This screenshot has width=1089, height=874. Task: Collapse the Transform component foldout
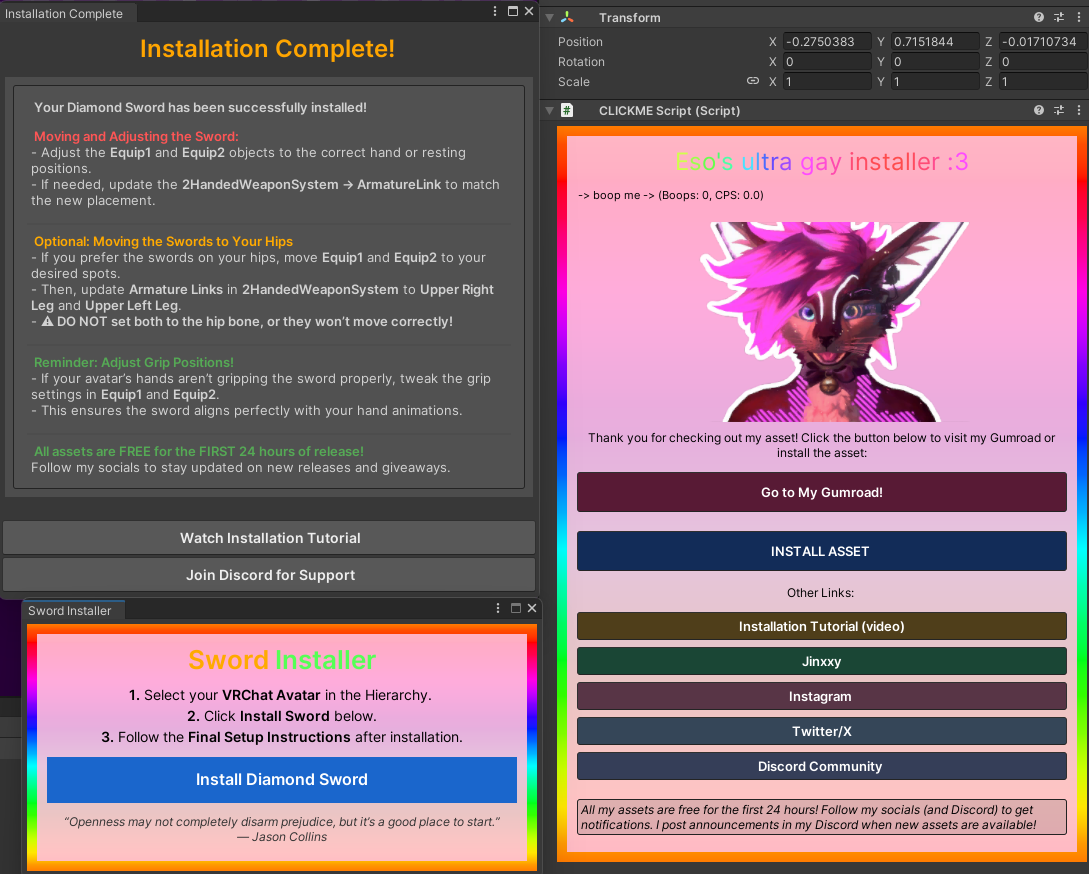coord(549,17)
